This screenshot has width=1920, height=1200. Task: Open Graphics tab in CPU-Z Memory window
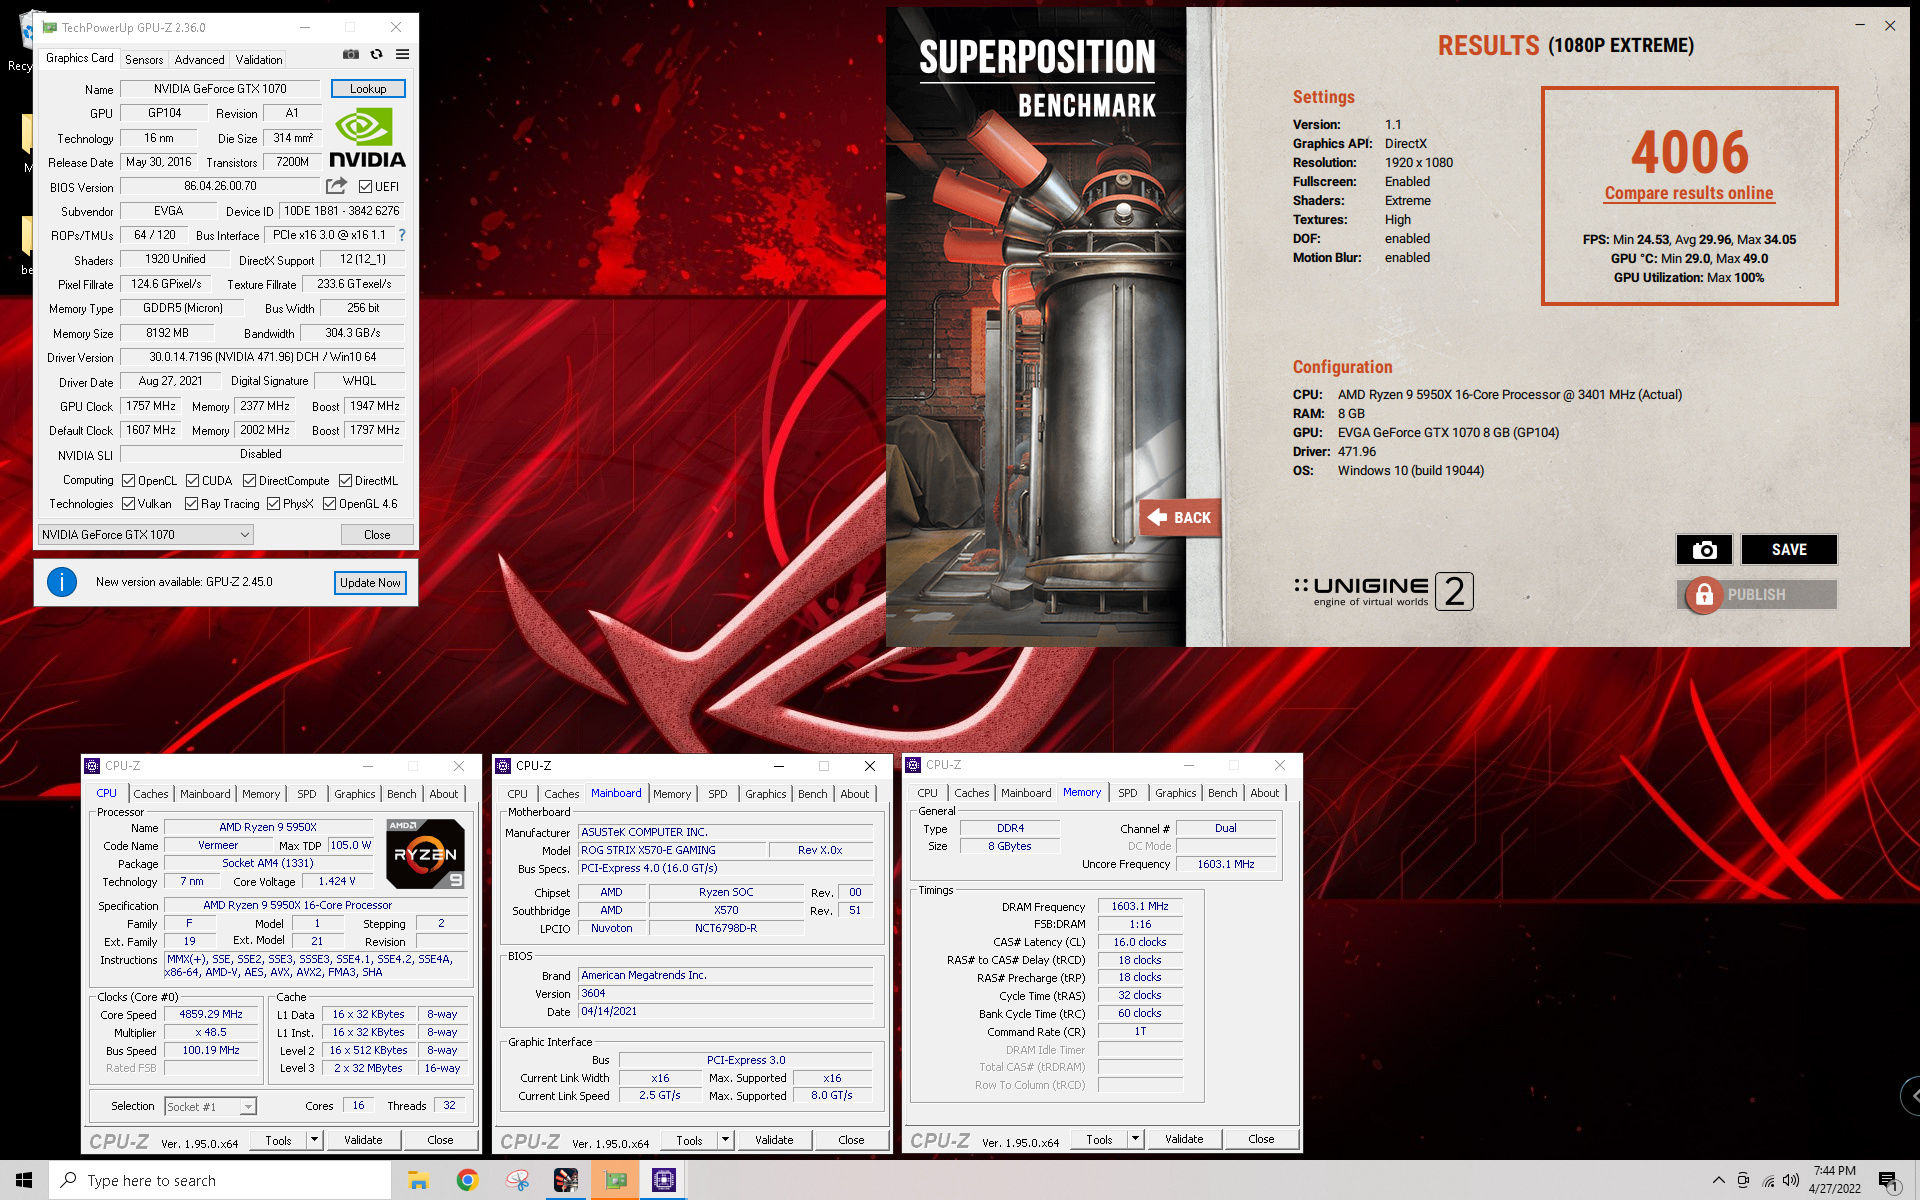pos(1175,793)
